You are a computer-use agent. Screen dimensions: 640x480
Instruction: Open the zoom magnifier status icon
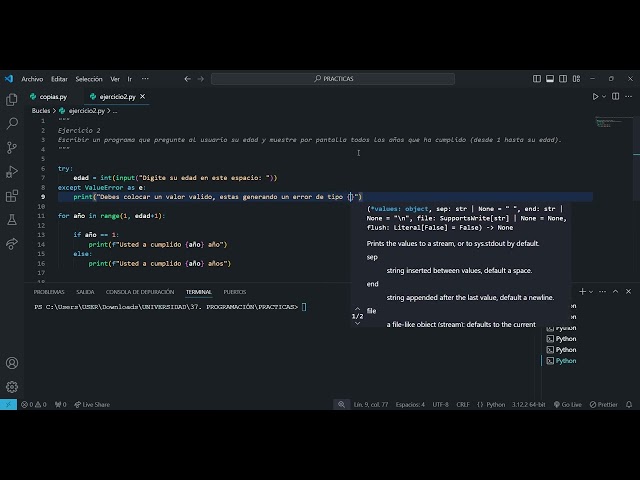pyautogui.click(x=341, y=404)
